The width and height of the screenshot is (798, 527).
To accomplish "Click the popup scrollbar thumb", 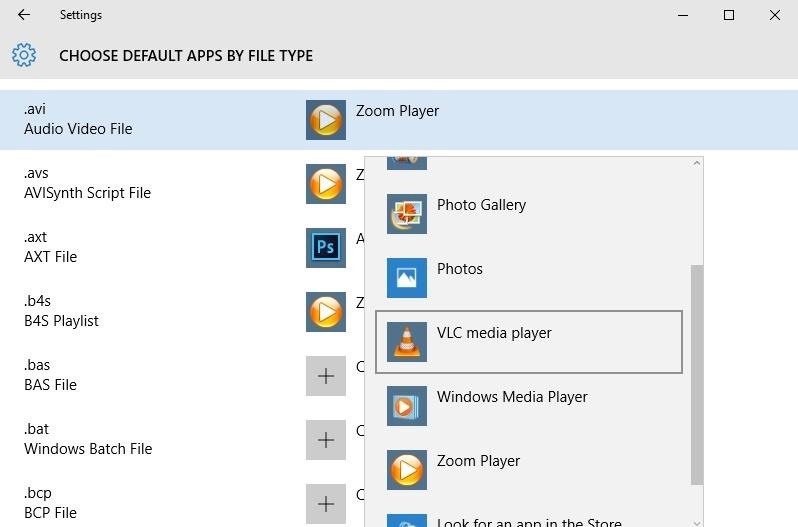I will point(697,375).
